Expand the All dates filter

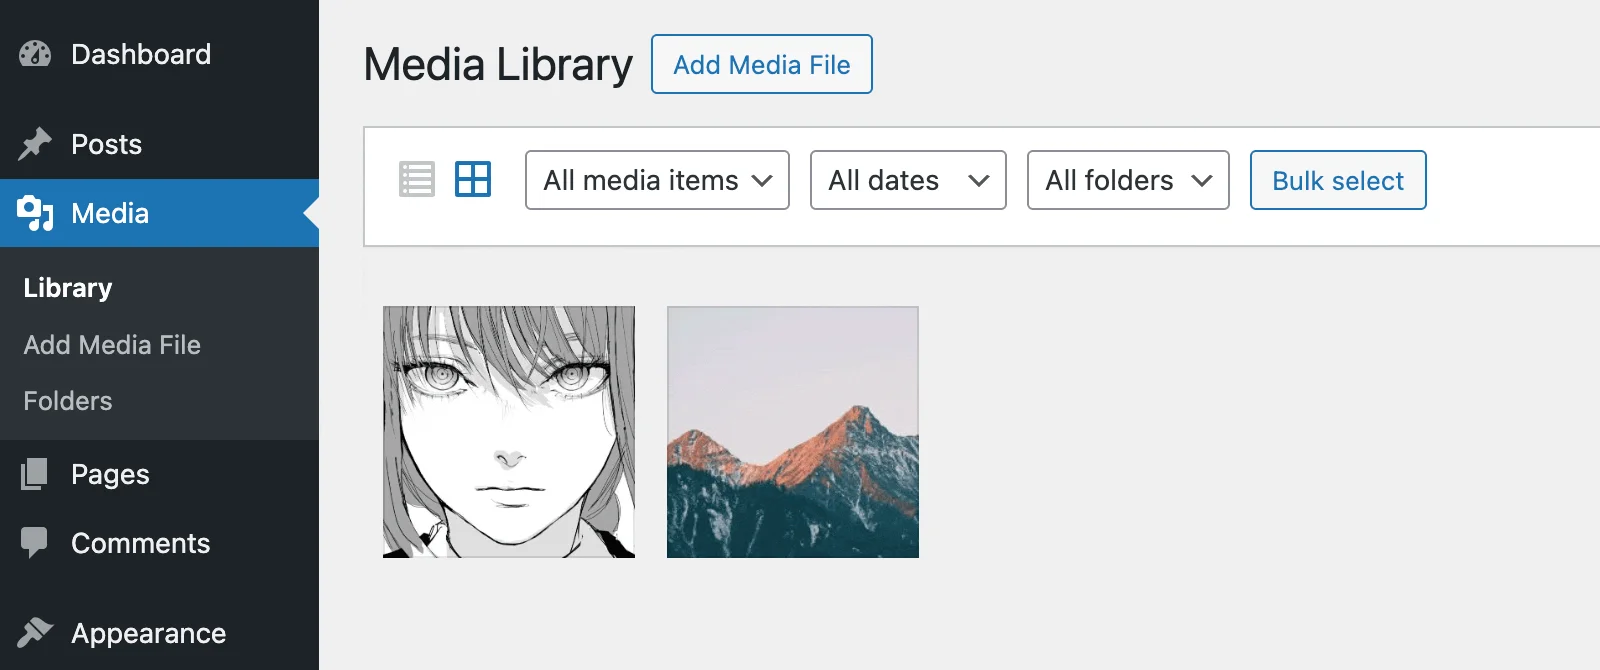906,180
